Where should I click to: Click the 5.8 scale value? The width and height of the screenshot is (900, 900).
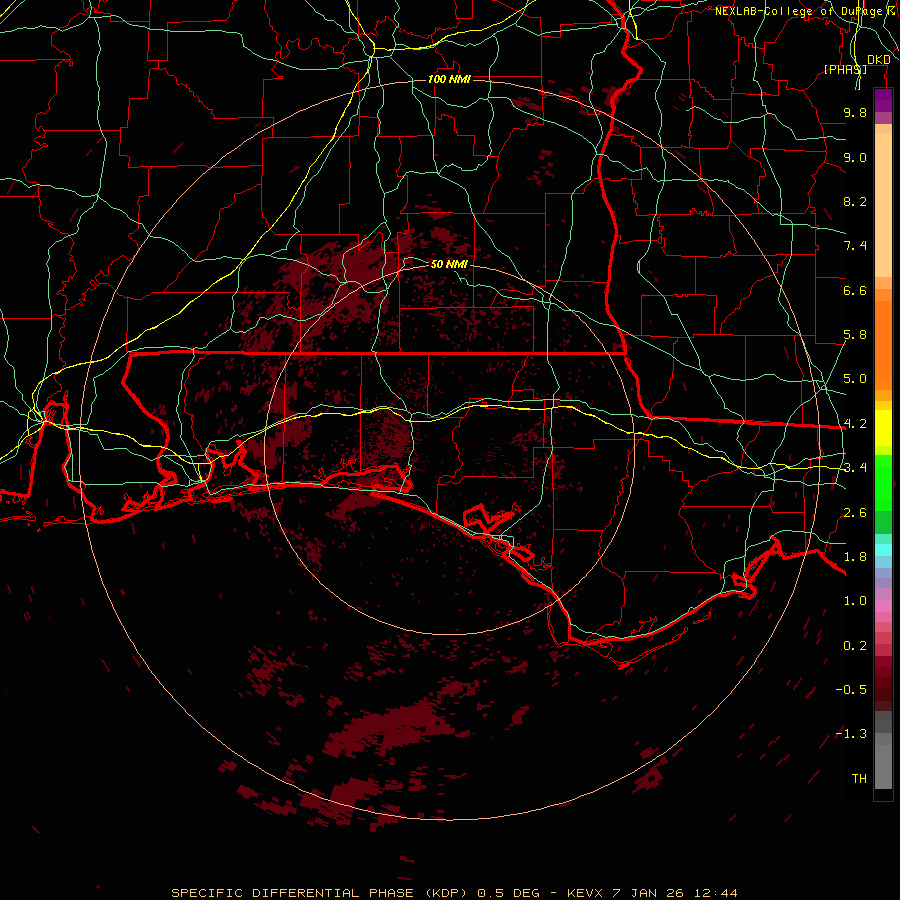(855, 335)
